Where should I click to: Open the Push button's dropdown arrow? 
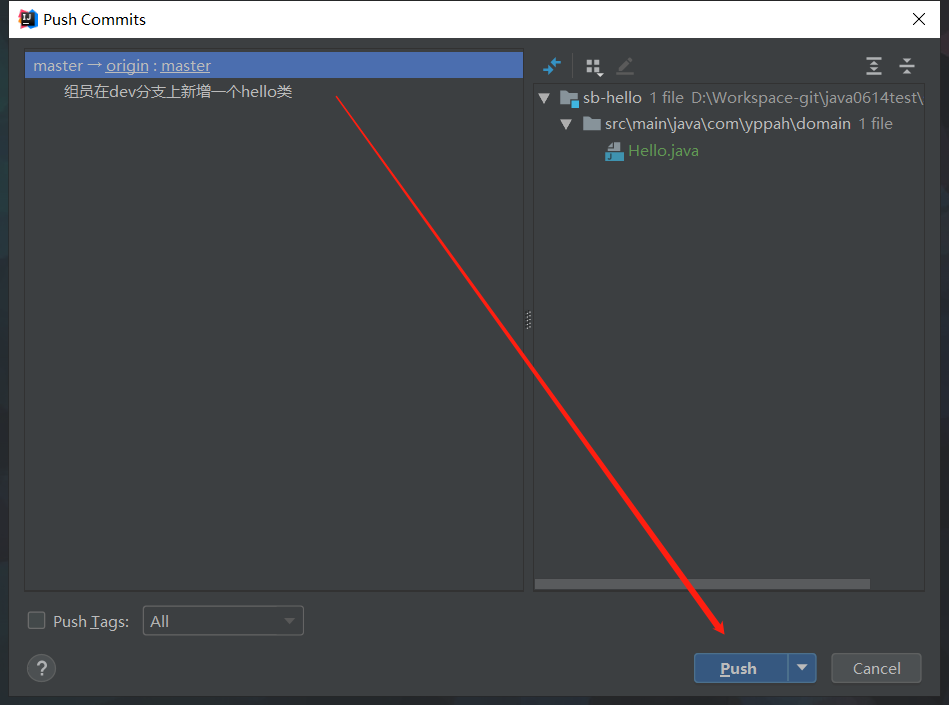(x=802, y=668)
